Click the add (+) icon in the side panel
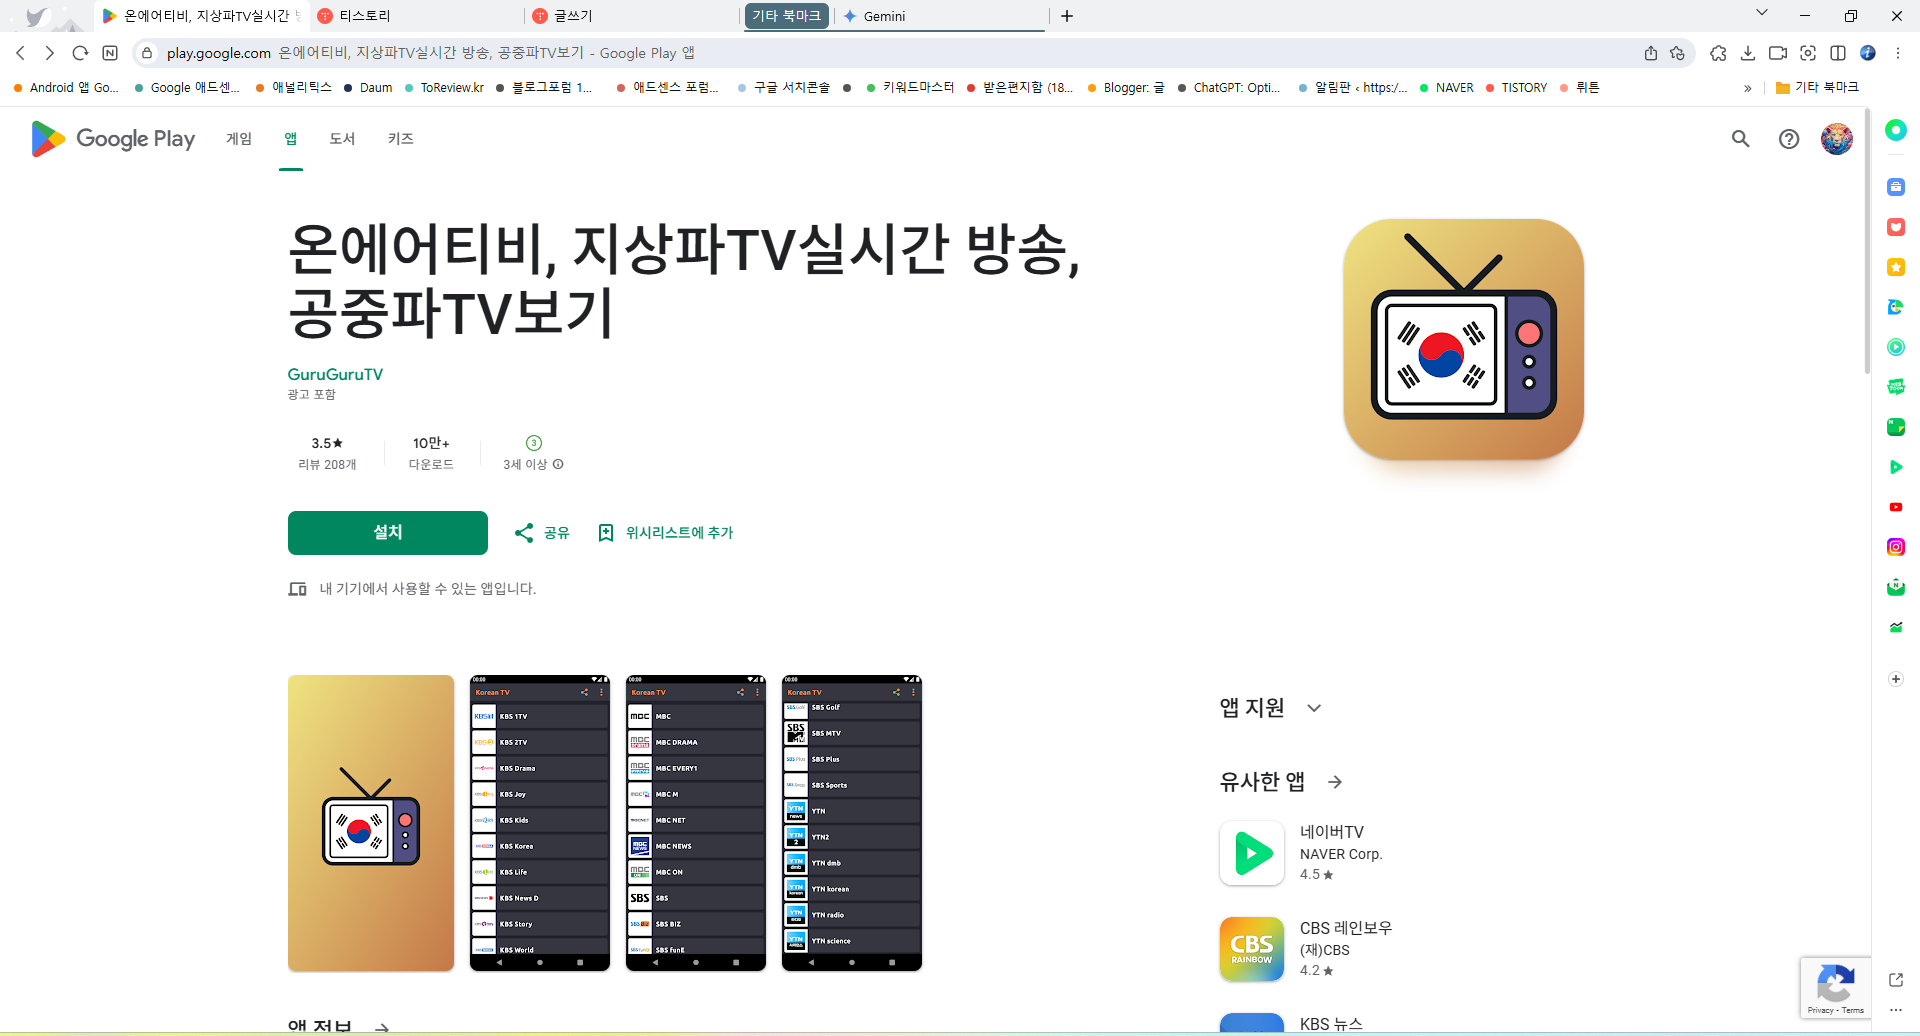Screen dimensions: 1920x1036 tap(1895, 679)
